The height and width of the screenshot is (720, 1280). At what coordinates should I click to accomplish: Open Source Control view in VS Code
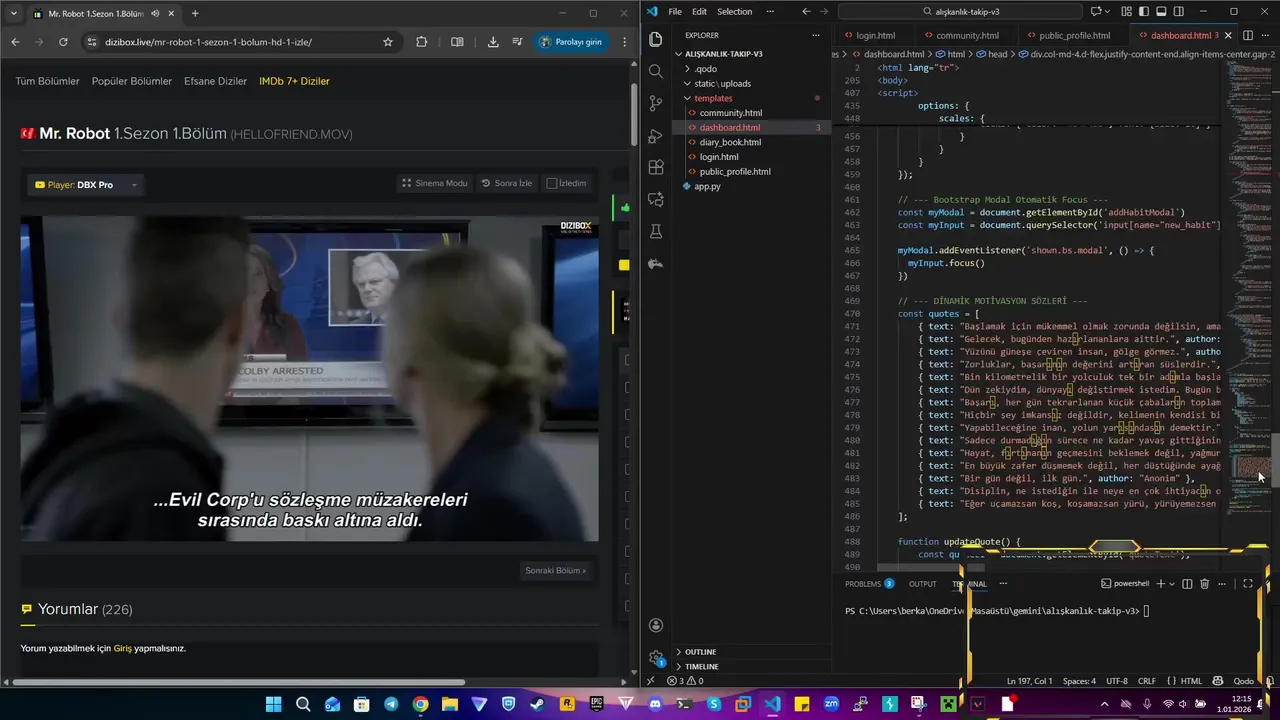[656, 103]
